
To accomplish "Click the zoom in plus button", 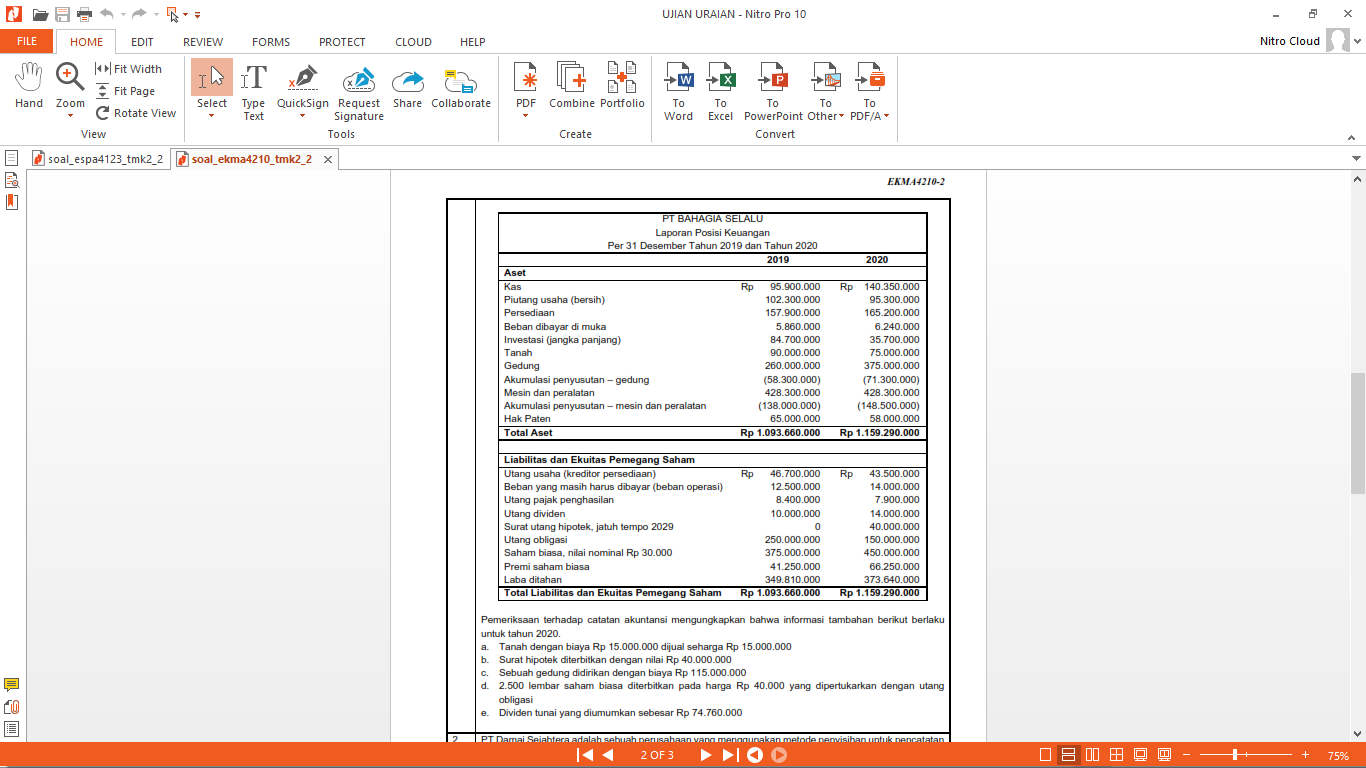I will coord(1305,755).
